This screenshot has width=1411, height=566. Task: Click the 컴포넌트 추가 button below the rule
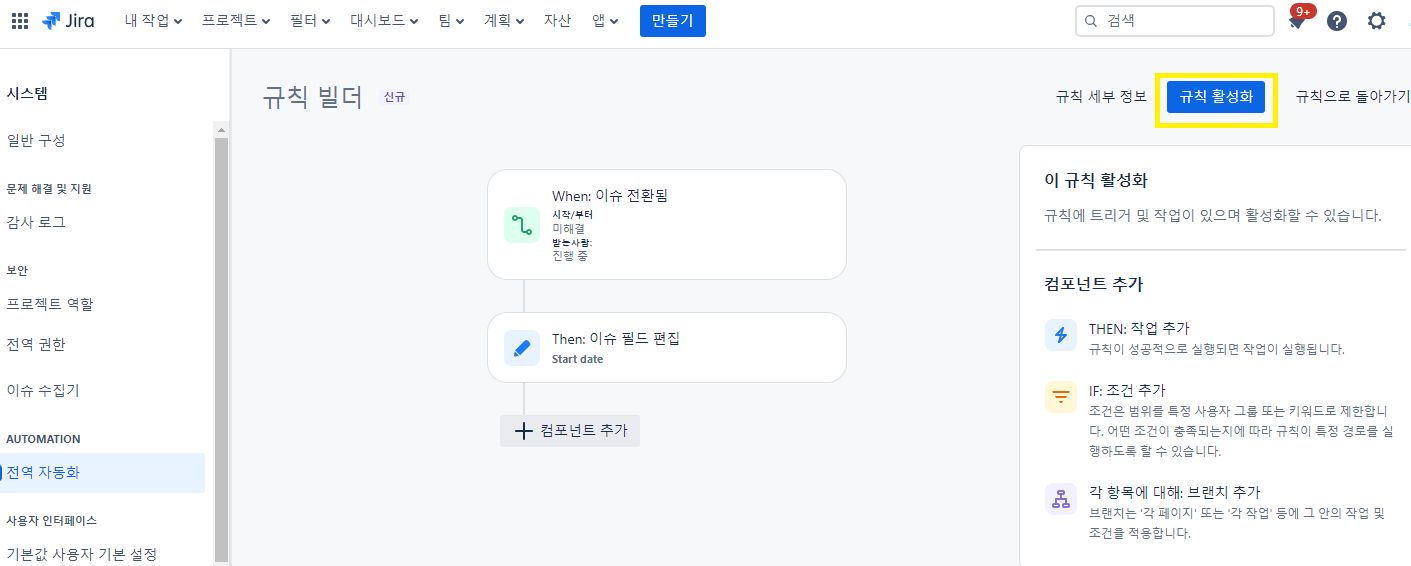tap(570, 431)
